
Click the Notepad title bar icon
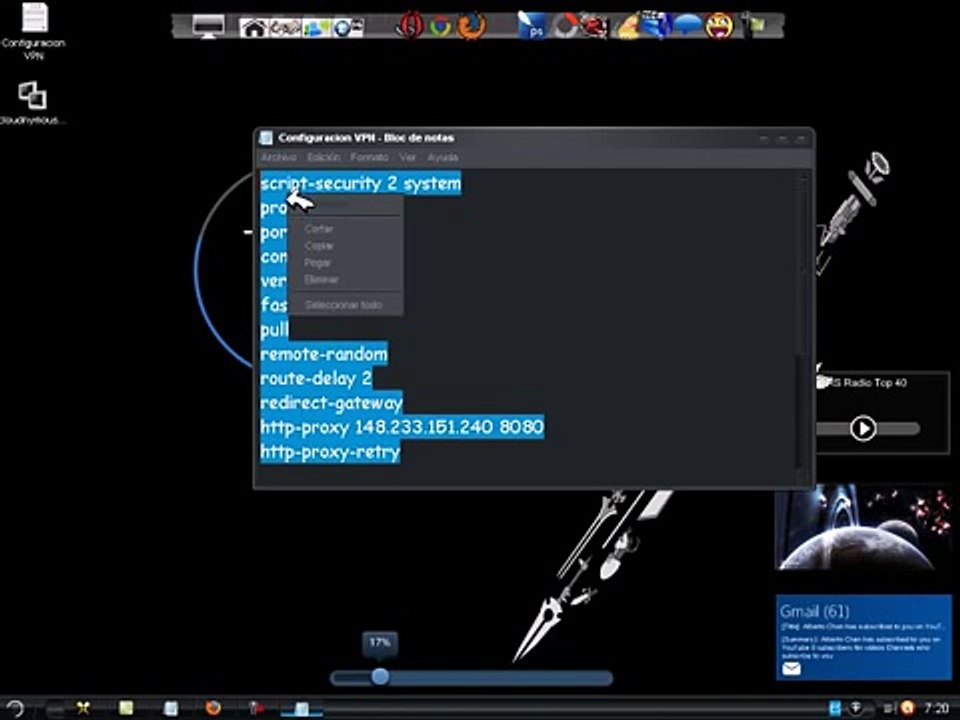tap(266, 138)
